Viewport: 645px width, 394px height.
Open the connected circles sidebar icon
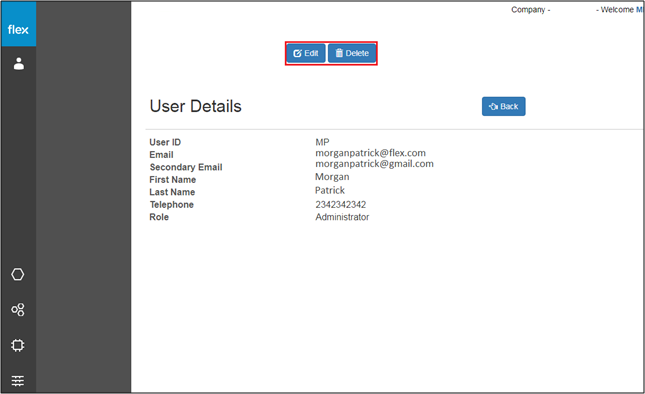(18, 310)
